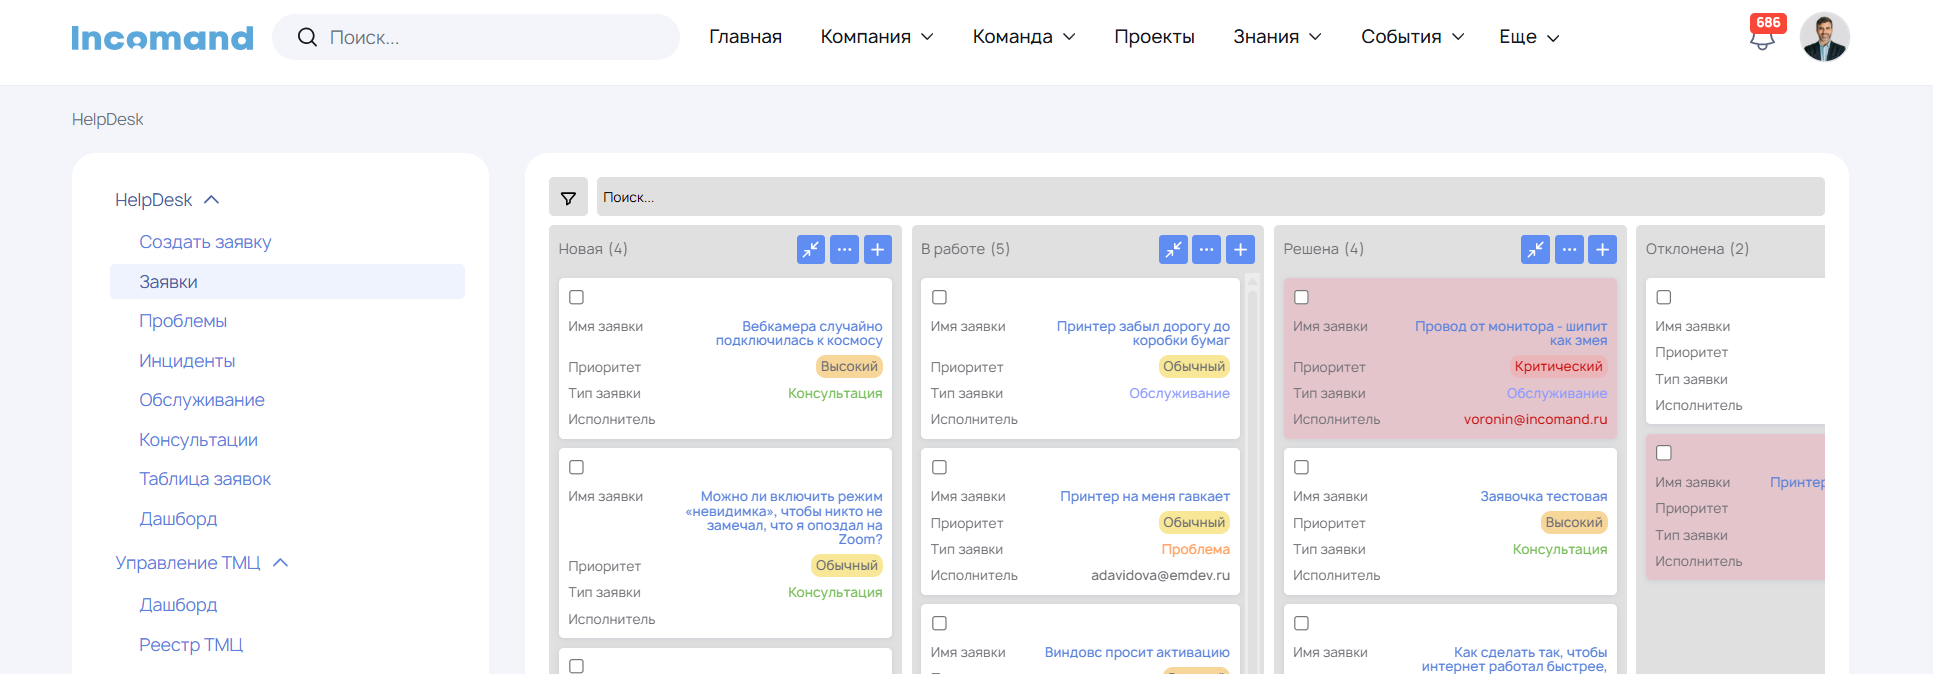Screen dimensions: 1933x674
Task: Click the filter funnel icon
Action: [568, 198]
